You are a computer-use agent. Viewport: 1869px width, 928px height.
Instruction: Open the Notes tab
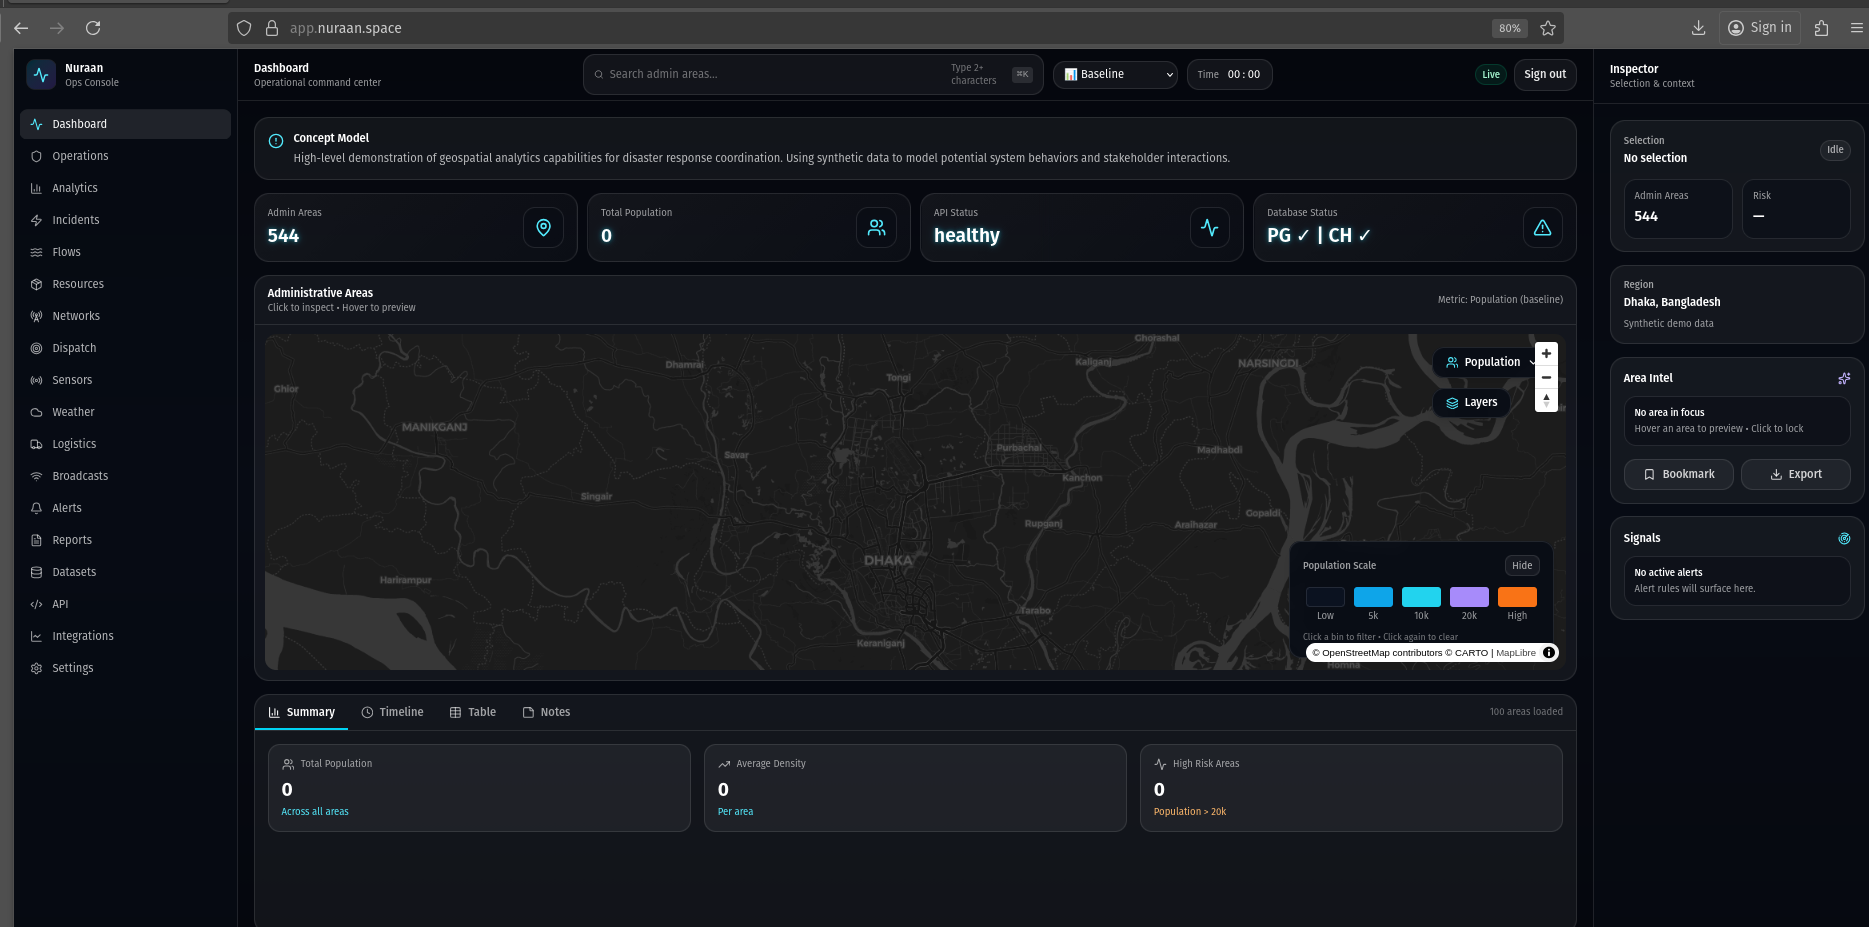pyautogui.click(x=546, y=712)
